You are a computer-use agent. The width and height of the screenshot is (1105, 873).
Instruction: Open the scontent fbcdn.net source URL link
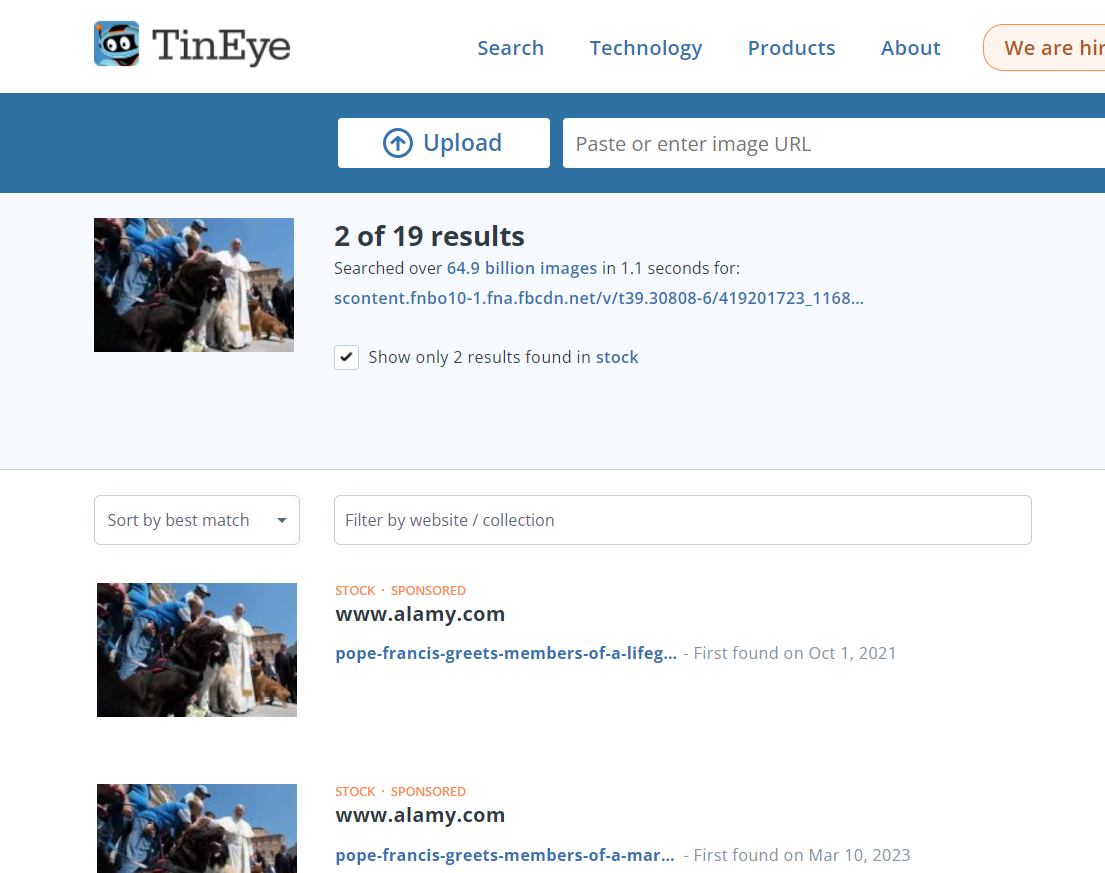coord(598,298)
